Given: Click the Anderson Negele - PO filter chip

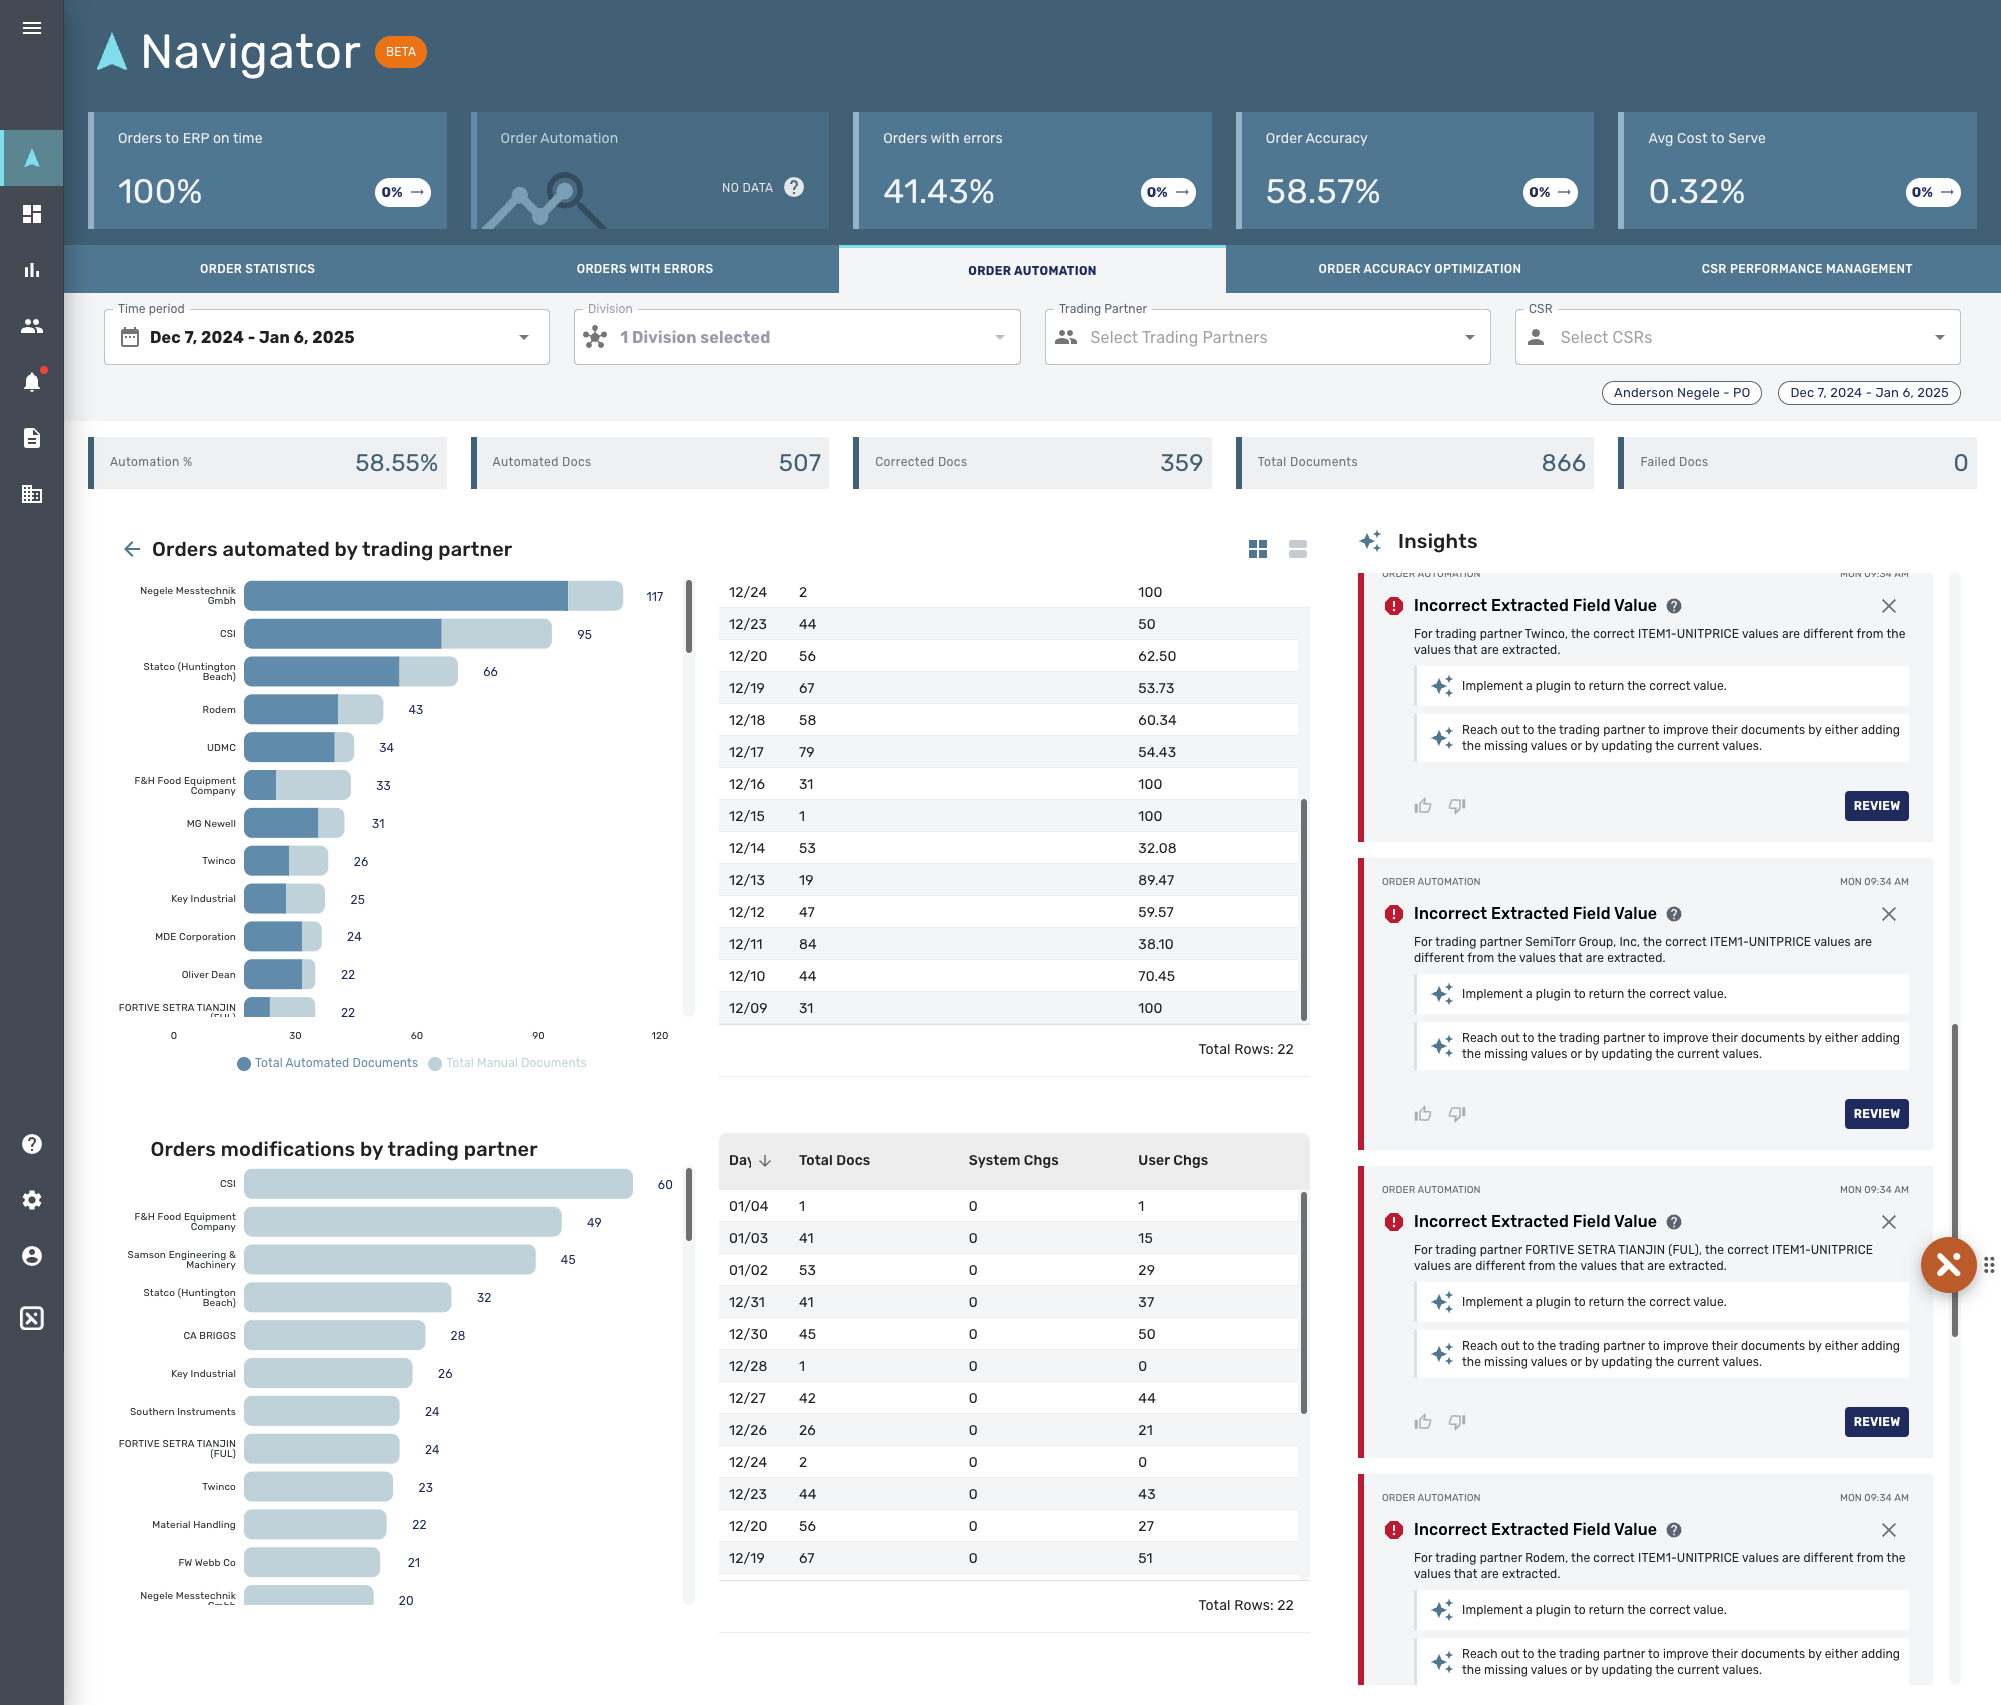Looking at the screenshot, I should (x=1681, y=393).
